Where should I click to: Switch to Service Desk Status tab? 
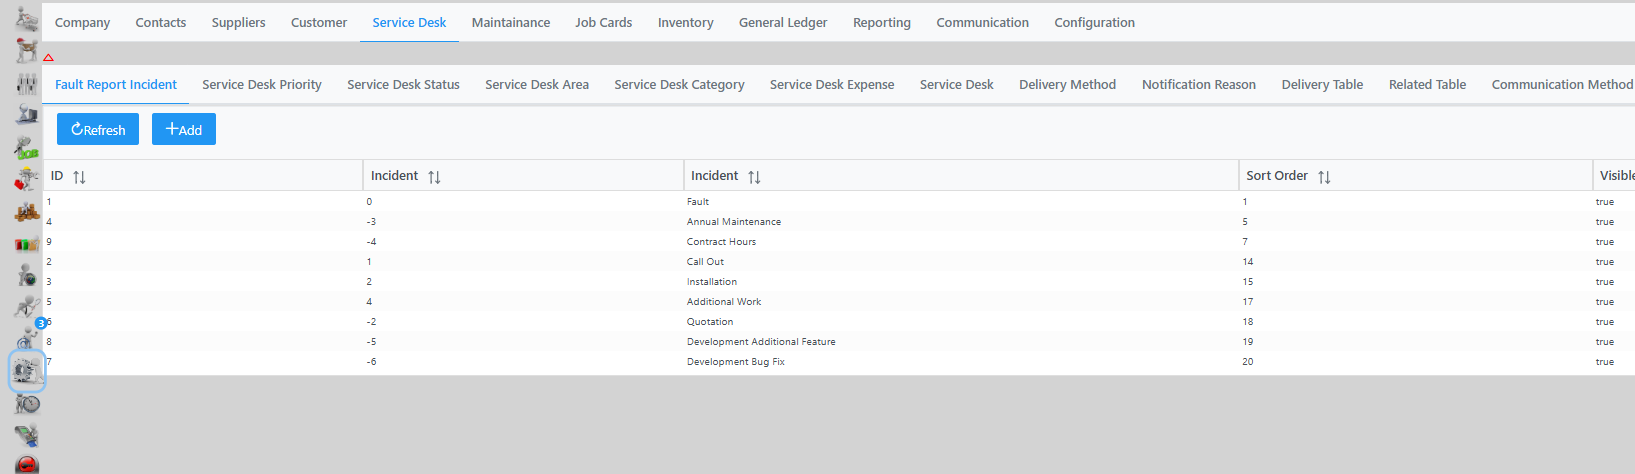(x=403, y=84)
